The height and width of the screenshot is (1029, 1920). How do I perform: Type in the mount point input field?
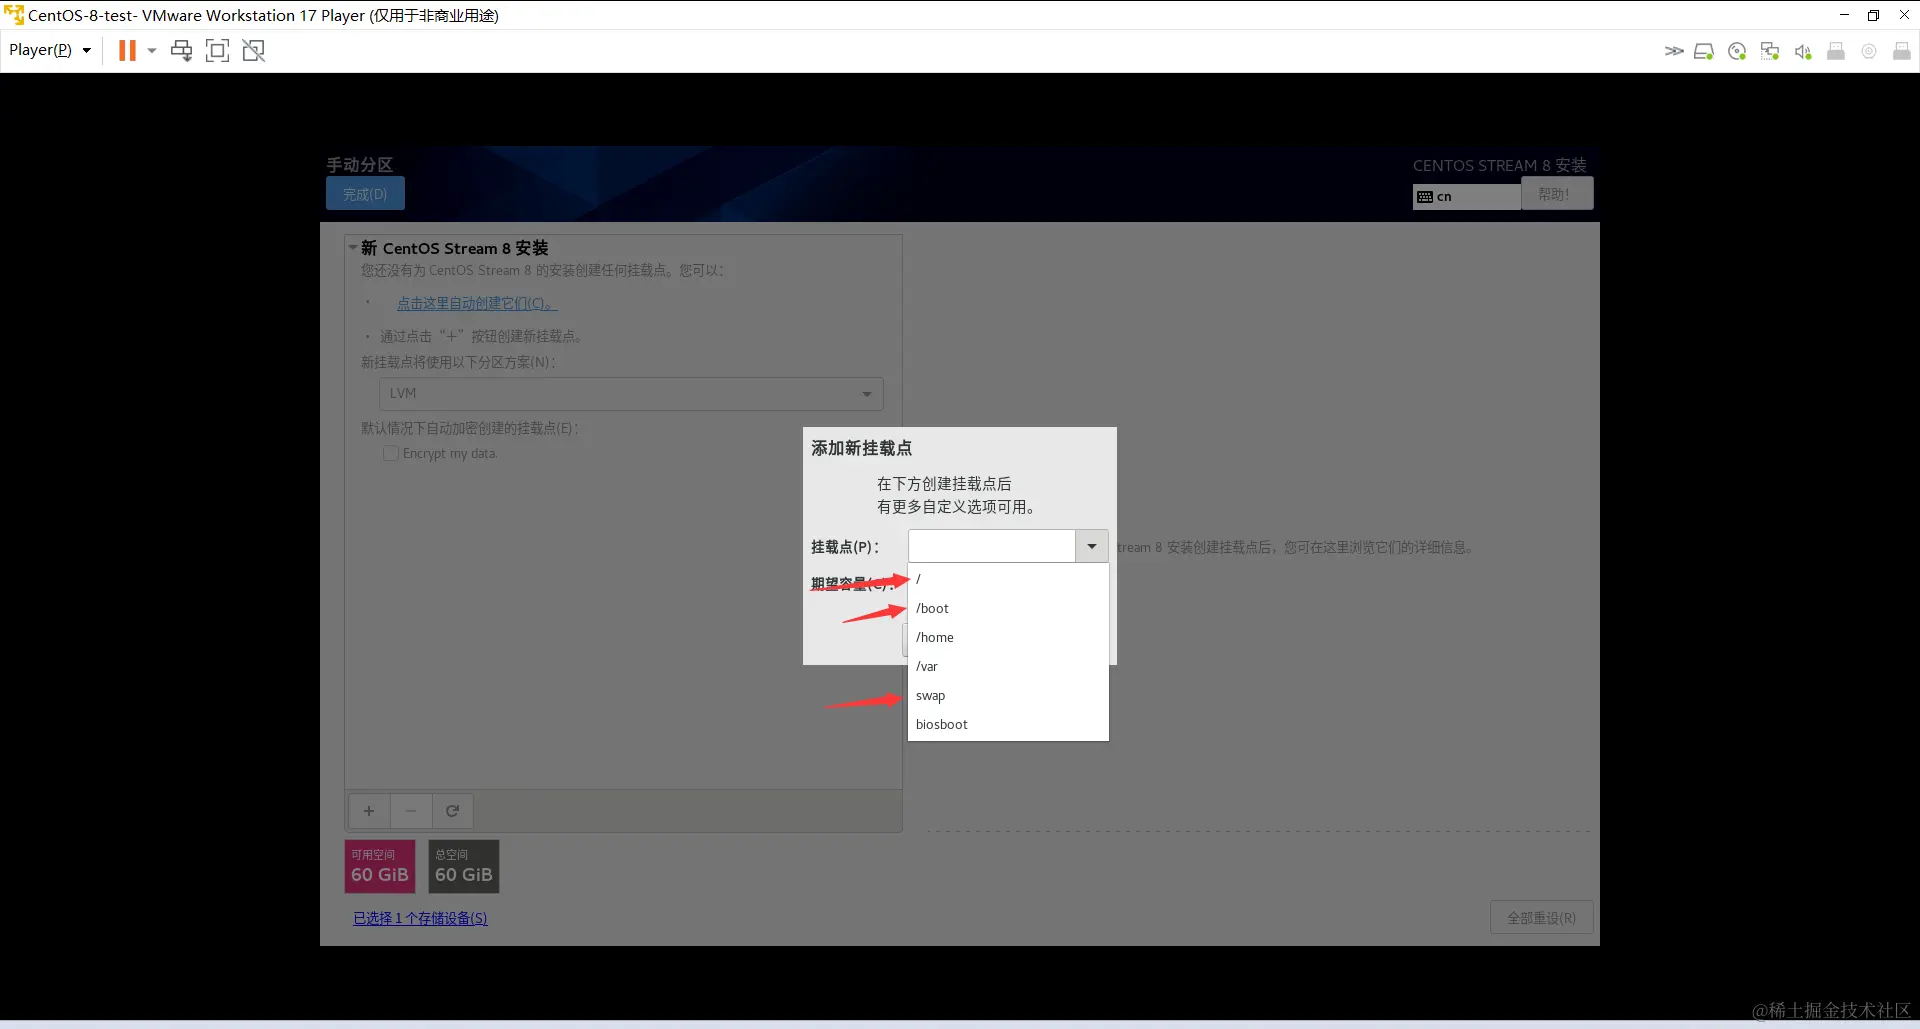point(990,546)
